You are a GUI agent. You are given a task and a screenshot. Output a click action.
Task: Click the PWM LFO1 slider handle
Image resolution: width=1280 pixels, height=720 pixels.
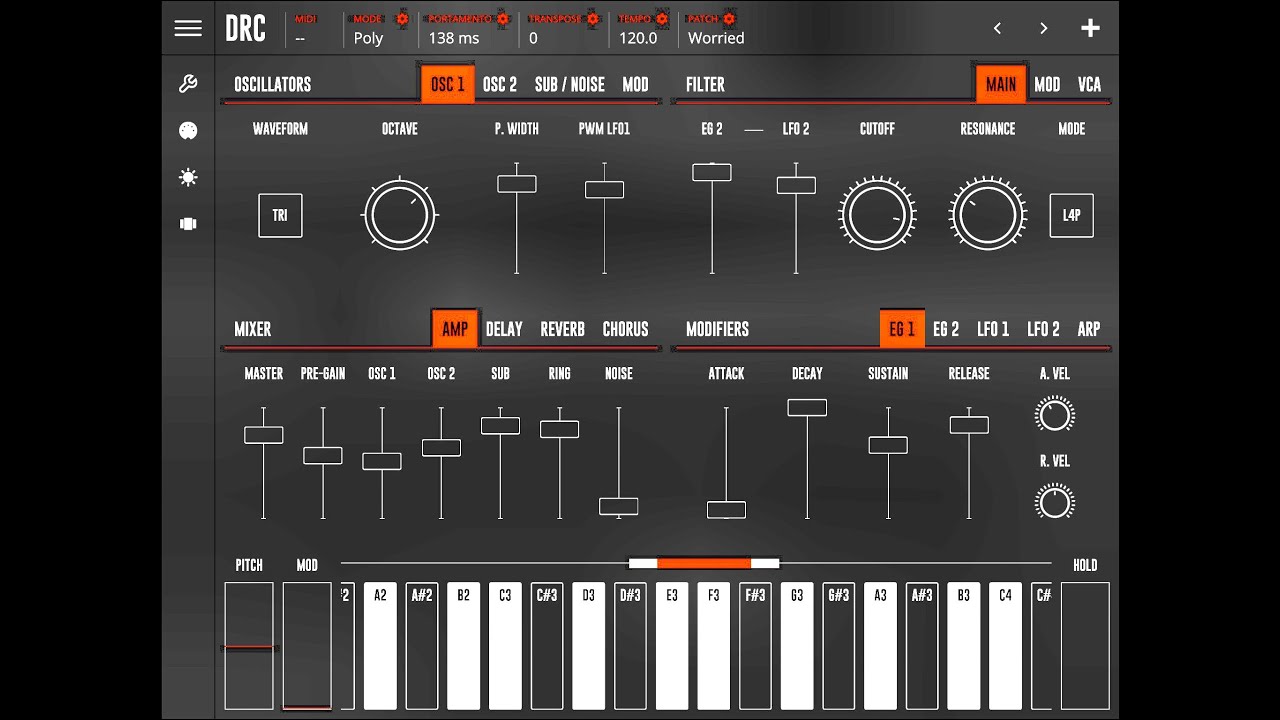tap(605, 189)
